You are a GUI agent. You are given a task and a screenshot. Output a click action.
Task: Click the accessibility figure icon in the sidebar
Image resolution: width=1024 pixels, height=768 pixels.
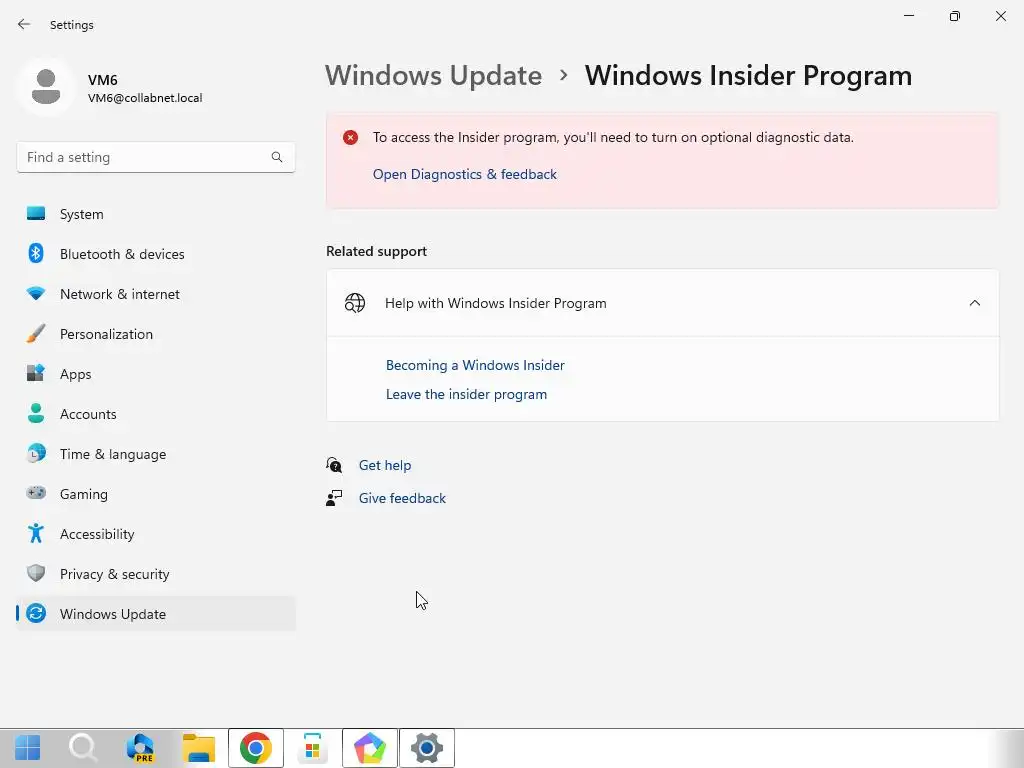(x=36, y=534)
